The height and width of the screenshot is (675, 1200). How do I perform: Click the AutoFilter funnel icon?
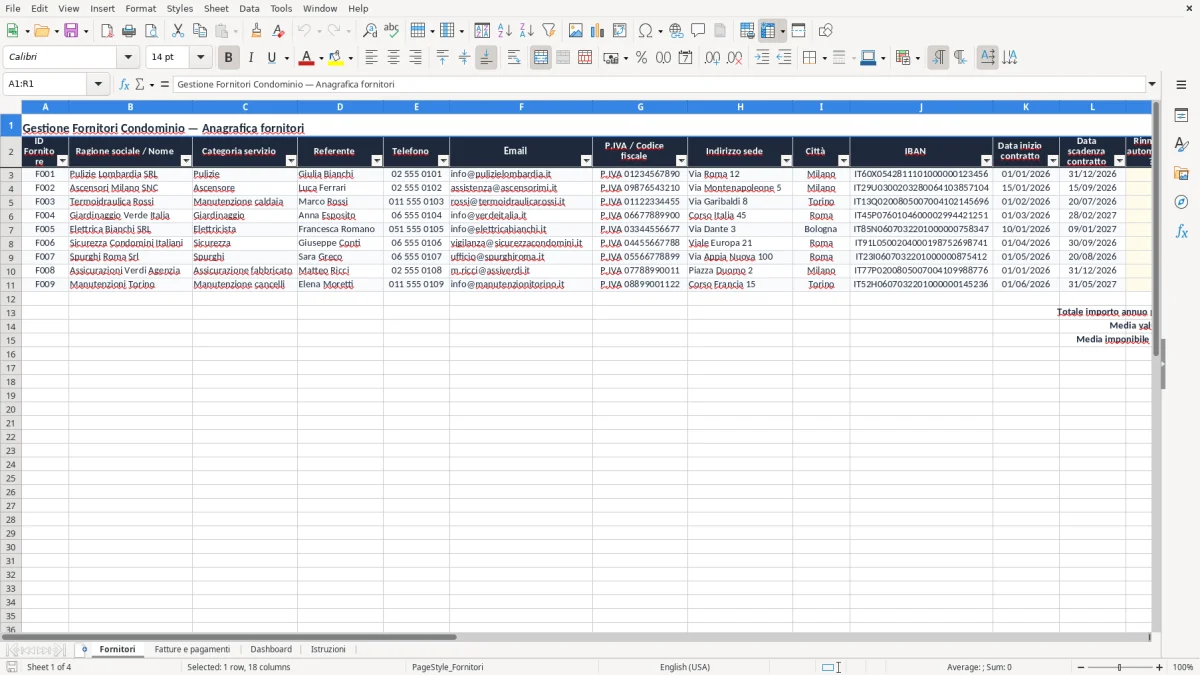[x=549, y=31]
